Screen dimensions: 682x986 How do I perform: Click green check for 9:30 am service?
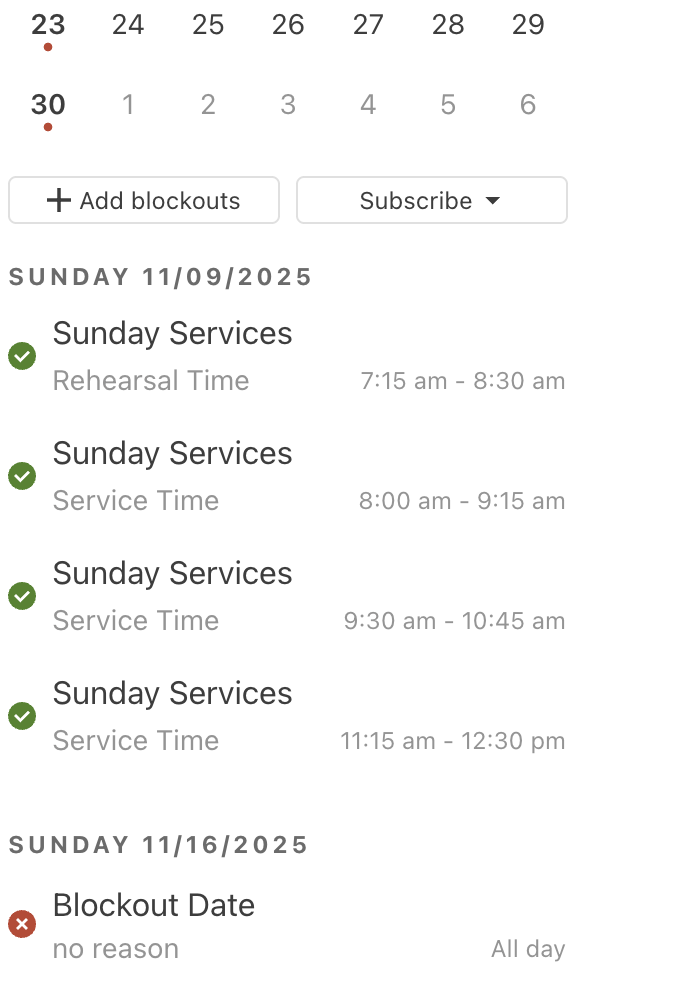coord(22,596)
